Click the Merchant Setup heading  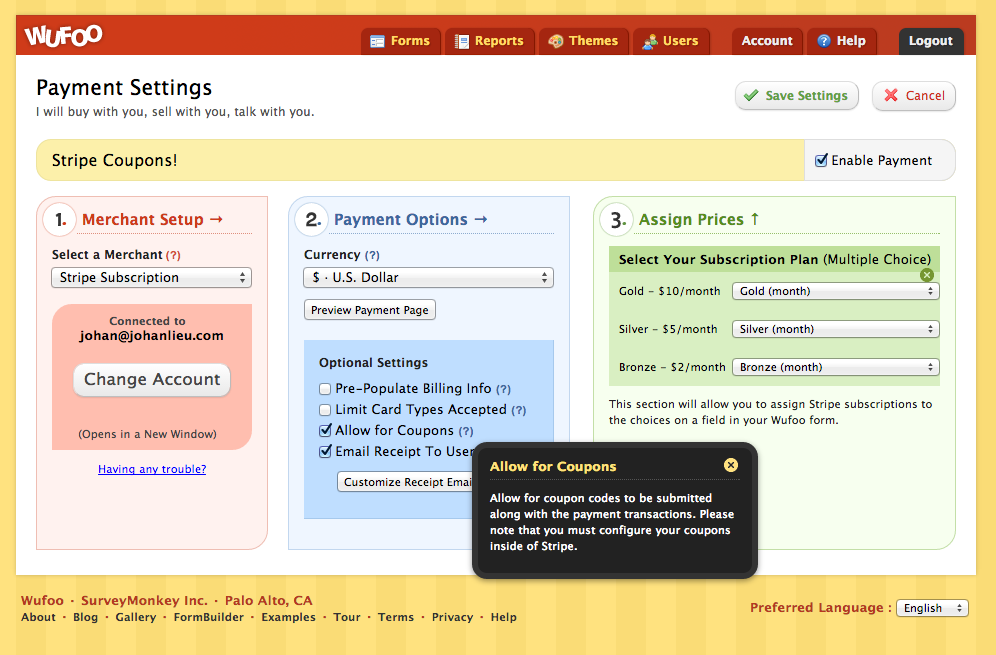[x=152, y=220]
